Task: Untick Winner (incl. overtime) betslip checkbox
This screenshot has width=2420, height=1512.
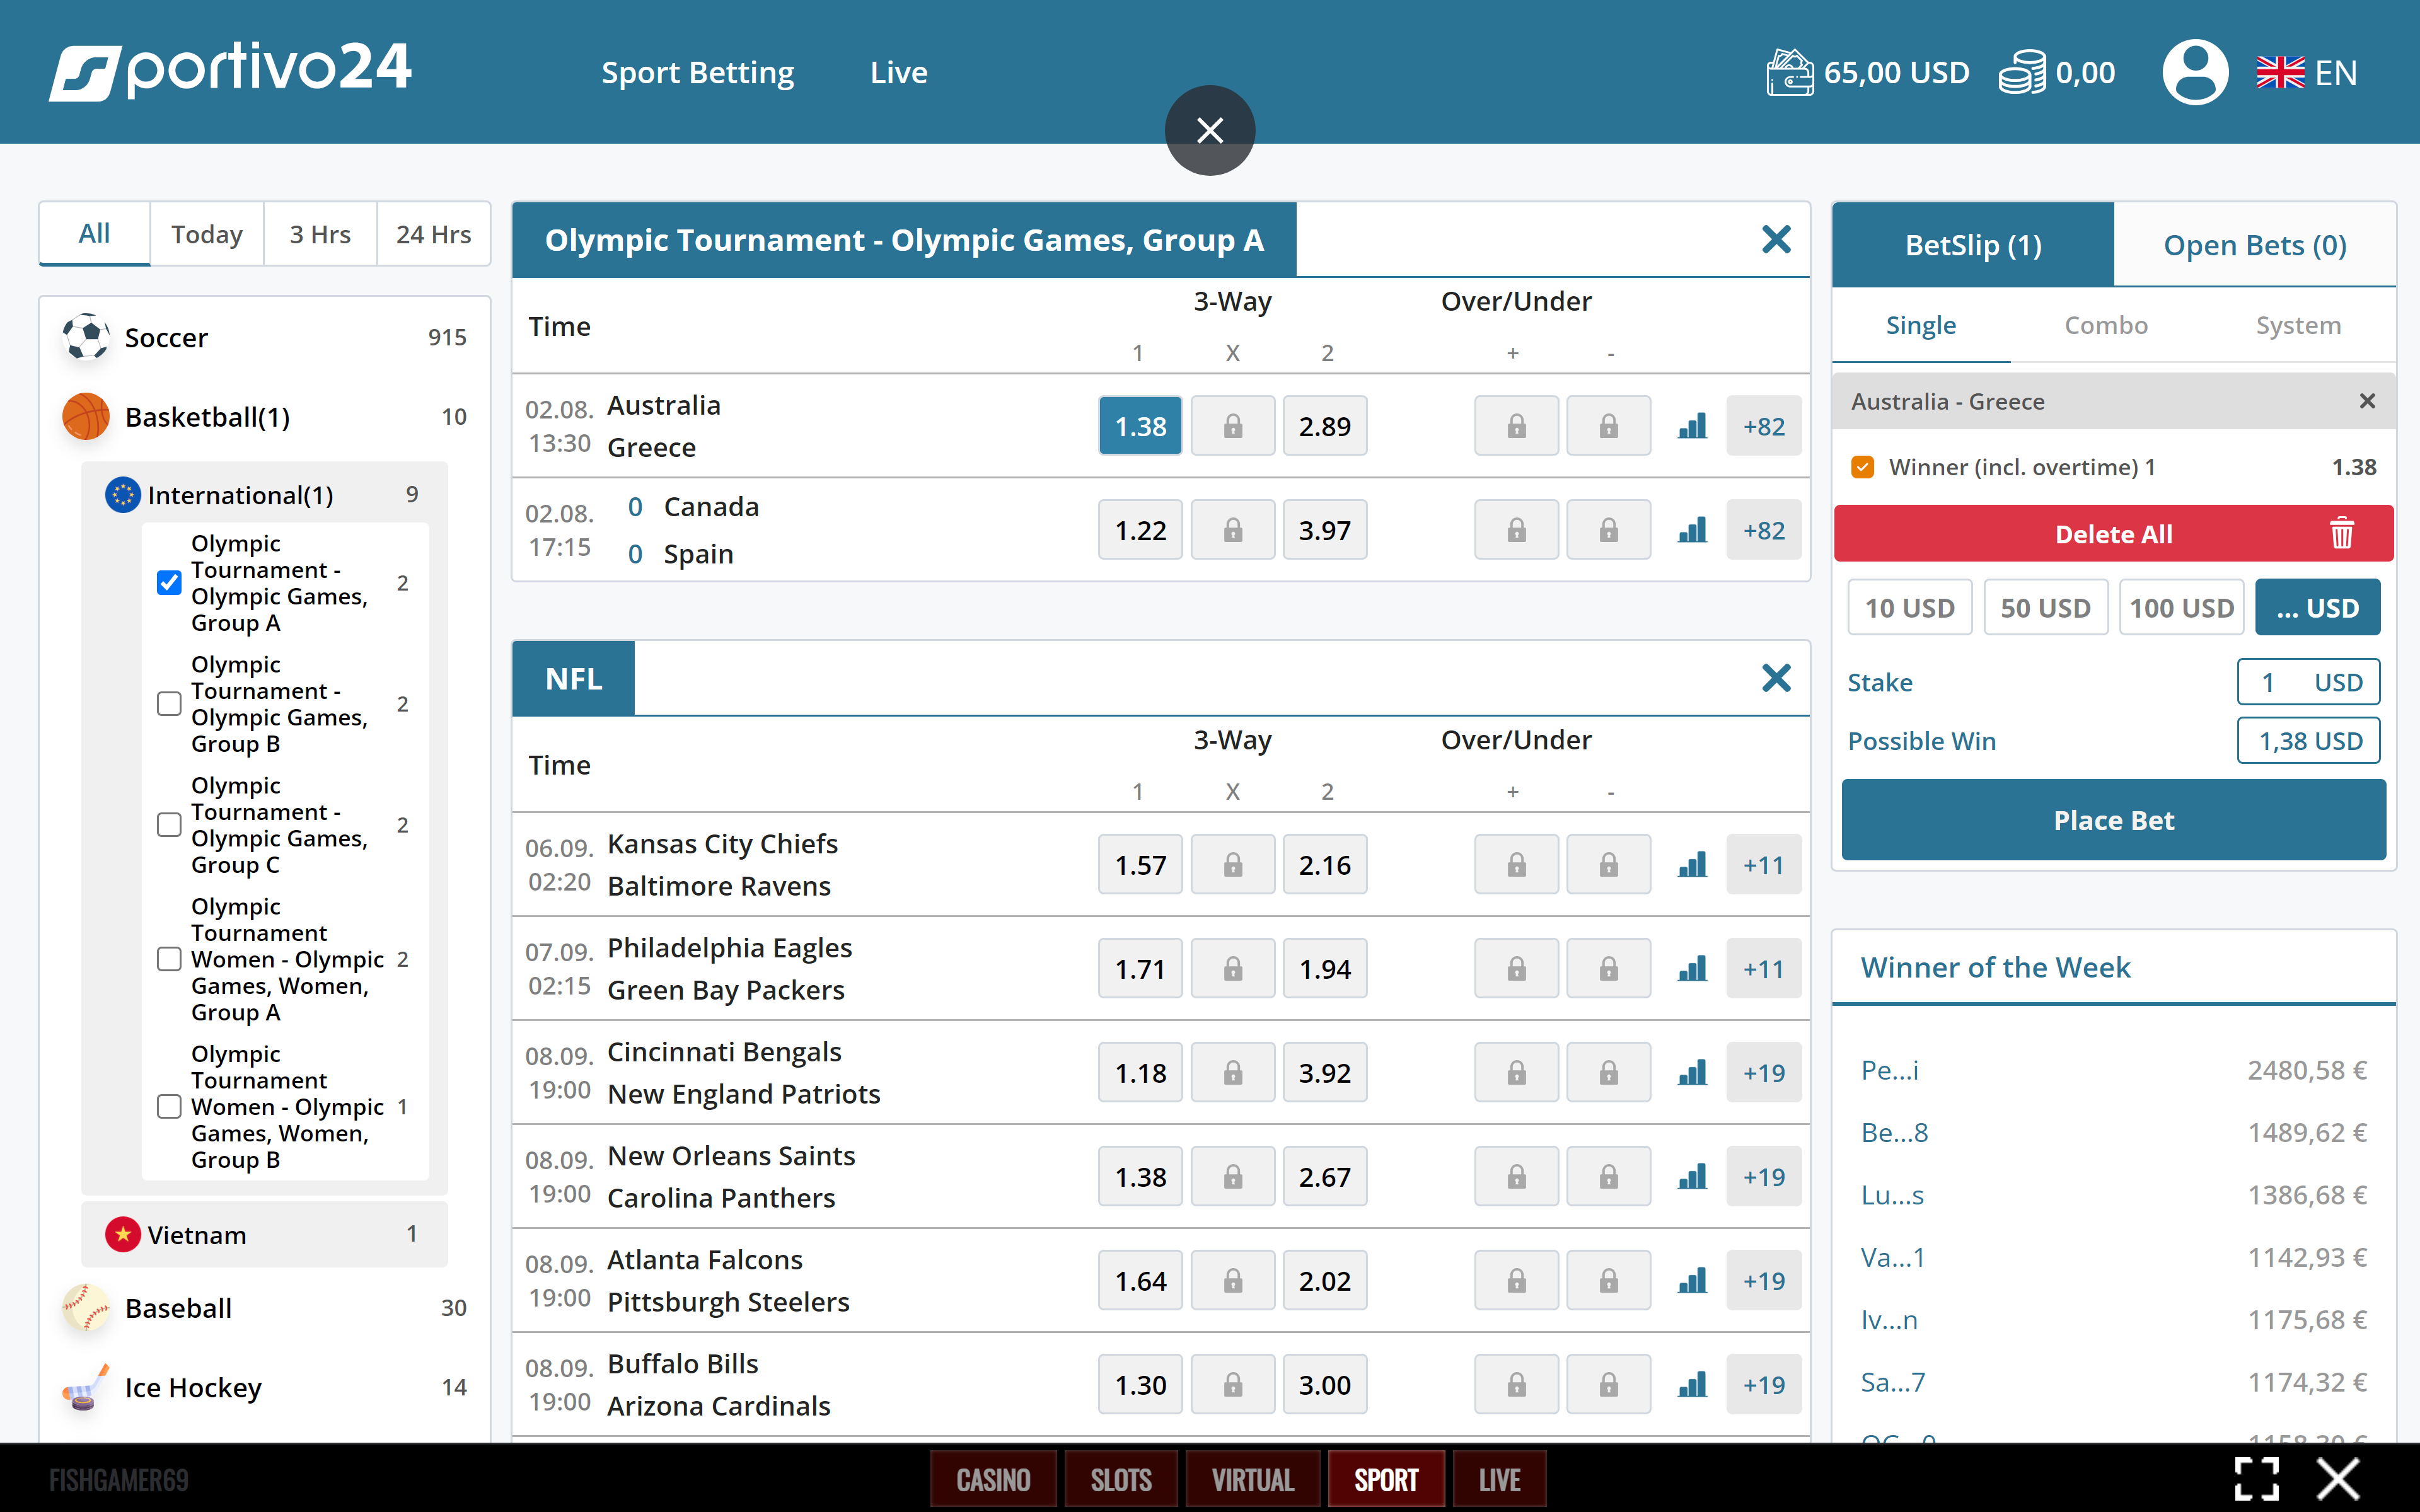Action: point(1862,467)
